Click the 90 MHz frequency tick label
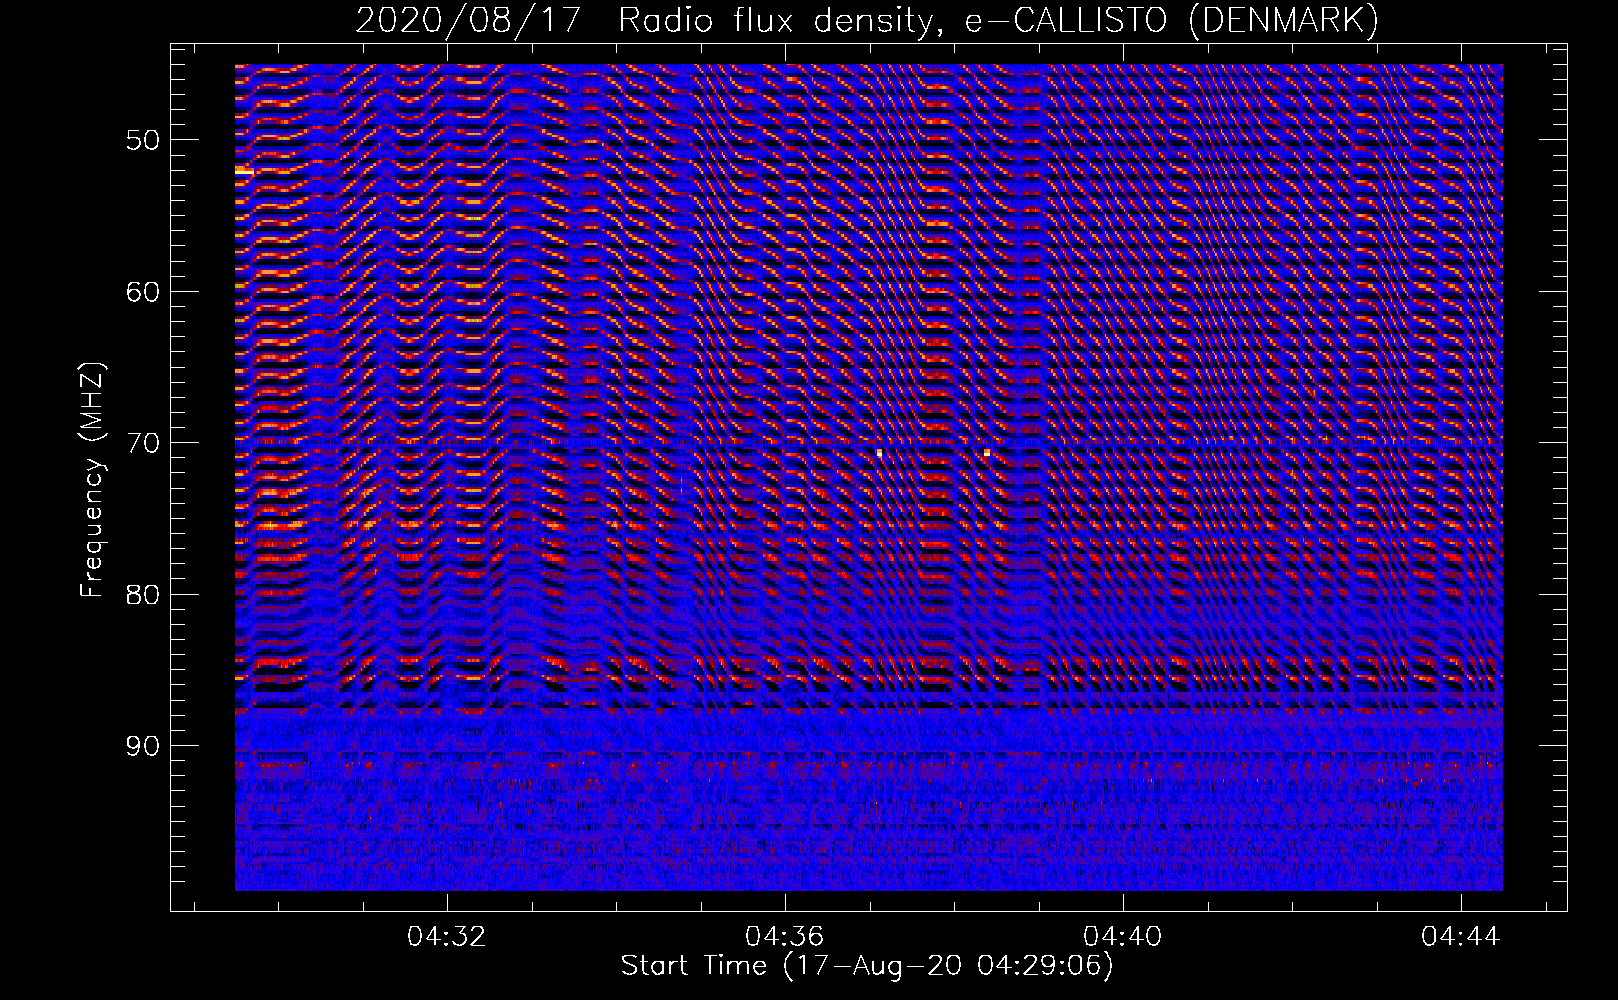The width and height of the screenshot is (1618, 1000). pyautogui.click(x=143, y=746)
